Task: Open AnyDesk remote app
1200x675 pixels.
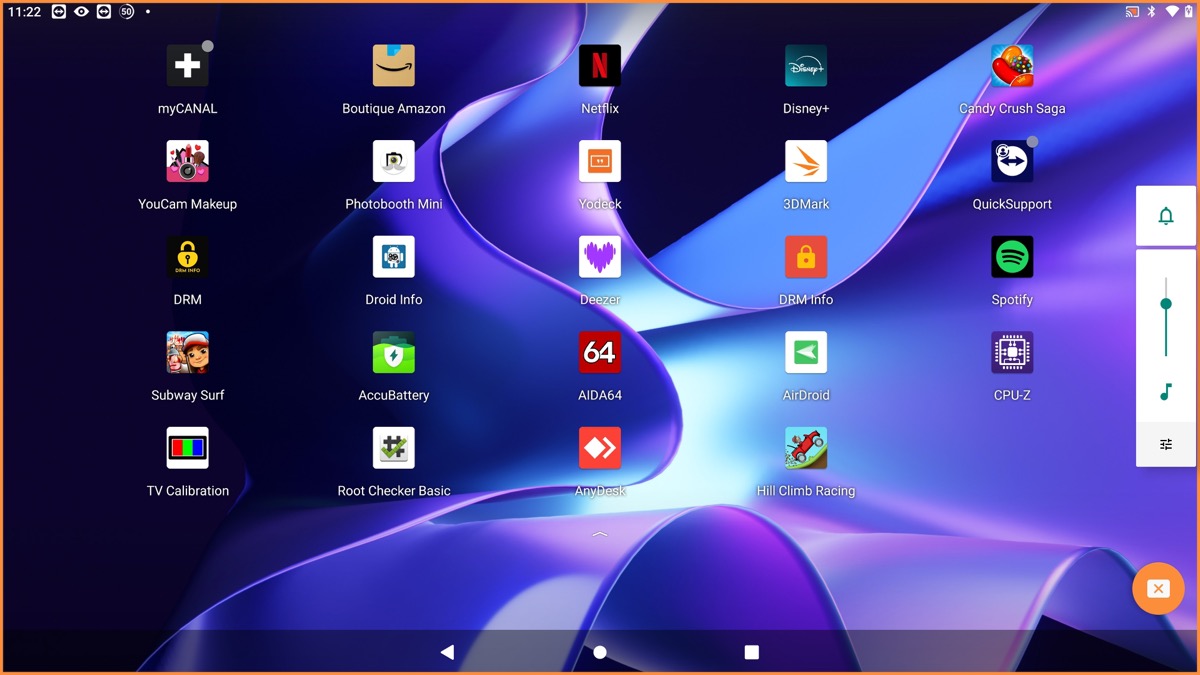Action: tap(600, 448)
